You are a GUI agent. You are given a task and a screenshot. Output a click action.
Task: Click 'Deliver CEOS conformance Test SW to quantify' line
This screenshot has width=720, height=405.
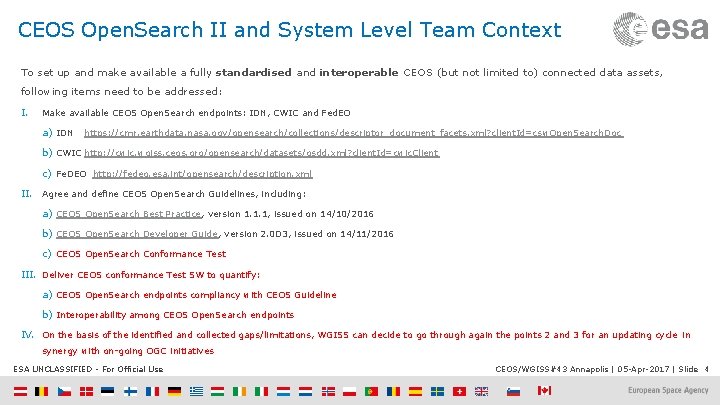[x=151, y=275]
